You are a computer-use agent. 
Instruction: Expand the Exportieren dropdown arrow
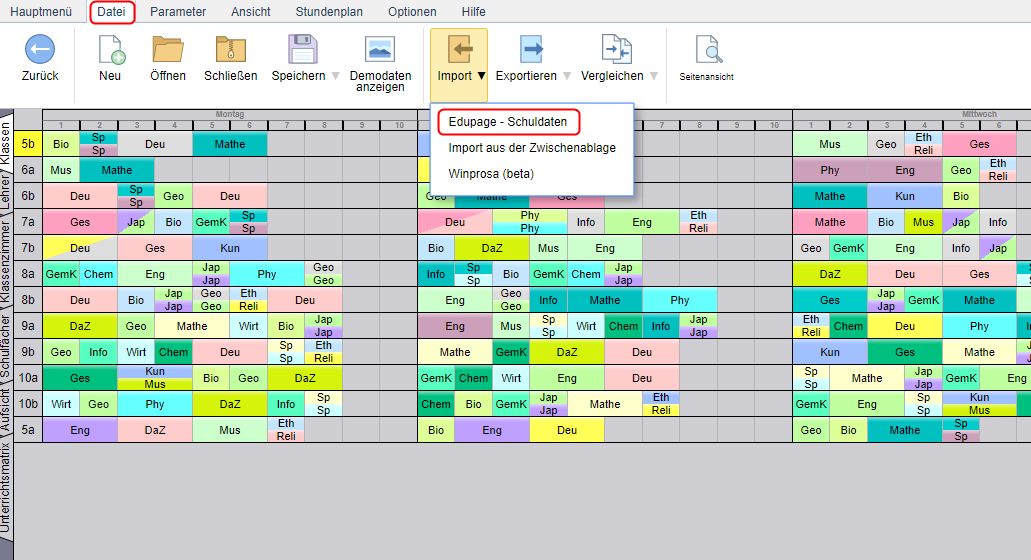click(x=567, y=76)
